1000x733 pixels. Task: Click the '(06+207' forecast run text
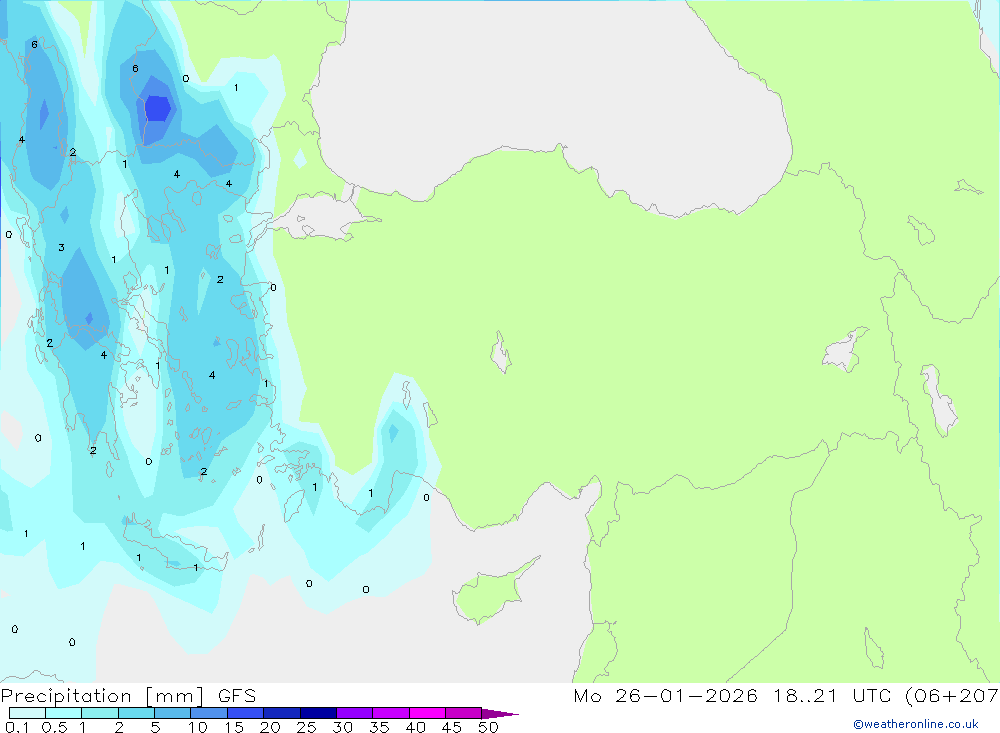[x=952, y=696]
